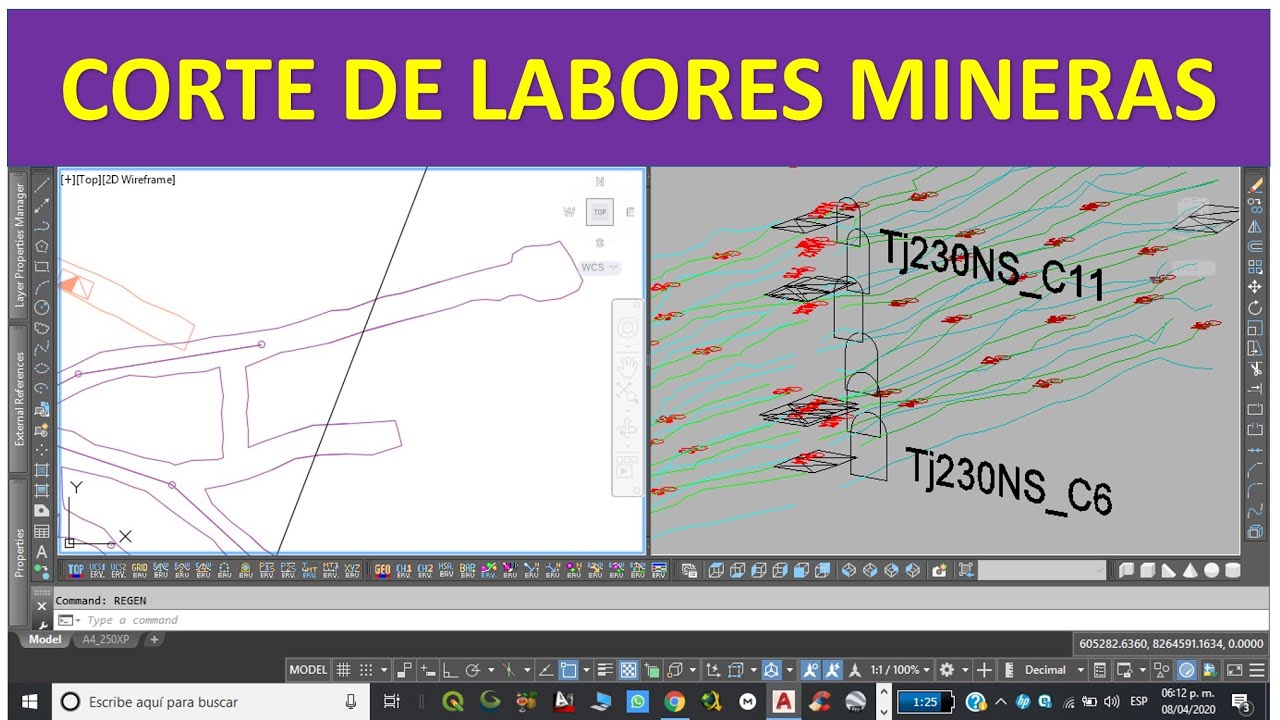The height and width of the screenshot is (720, 1280).
Task: Click the CH1 ERV toolbar icon
Action: (x=404, y=570)
